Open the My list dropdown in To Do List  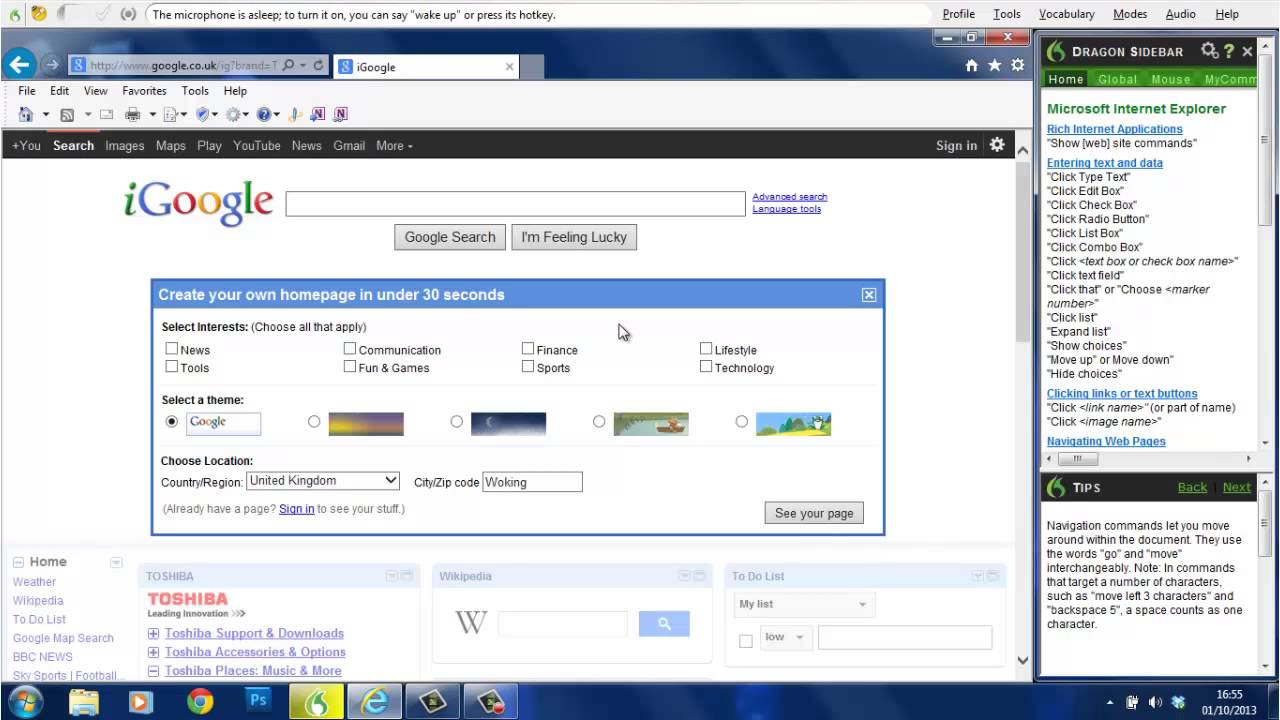tap(804, 604)
